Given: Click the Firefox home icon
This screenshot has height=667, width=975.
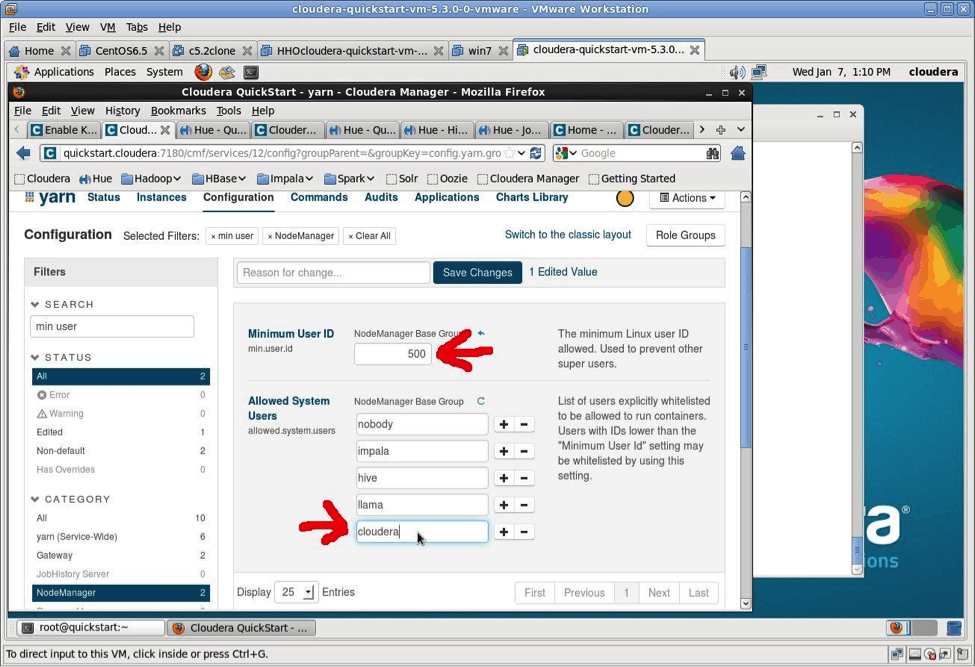Looking at the screenshot, I should (738, 153).
